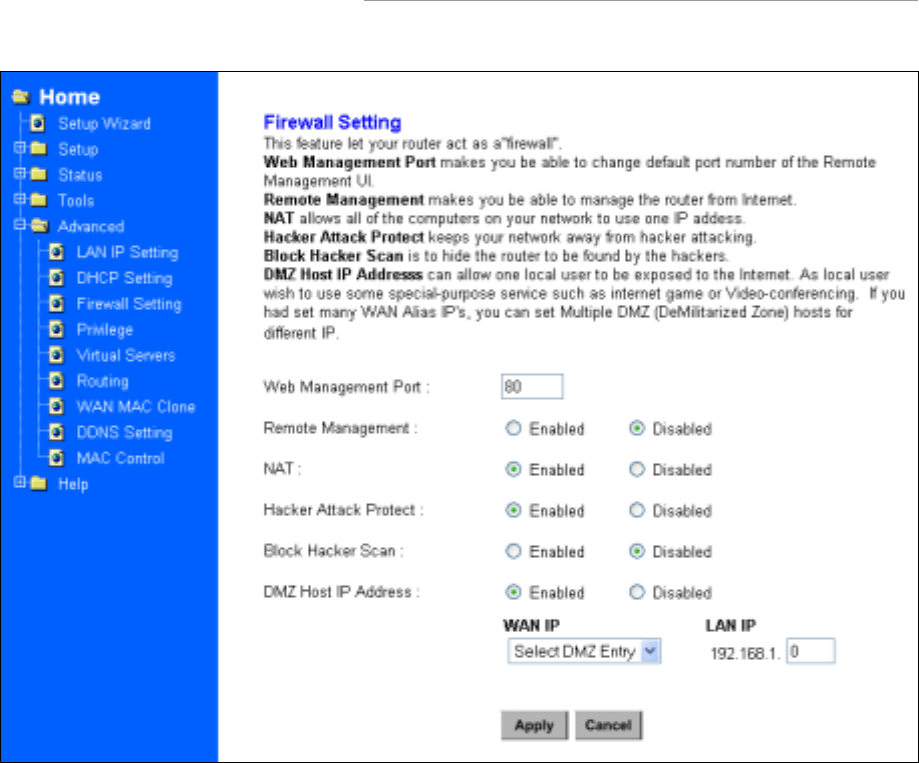Open the Select DMZ Entry dropdown

click(x=584, y=651)
